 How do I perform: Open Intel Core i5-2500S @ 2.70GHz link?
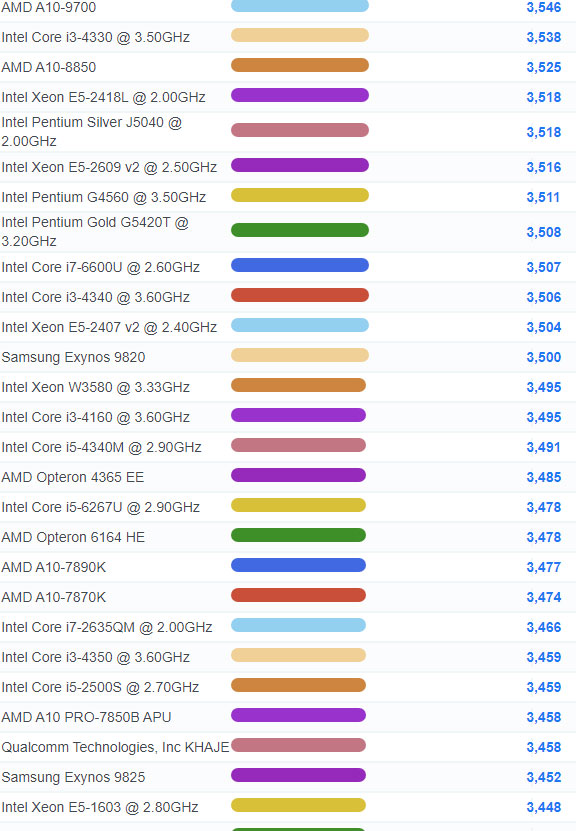(x=100, y=687)
